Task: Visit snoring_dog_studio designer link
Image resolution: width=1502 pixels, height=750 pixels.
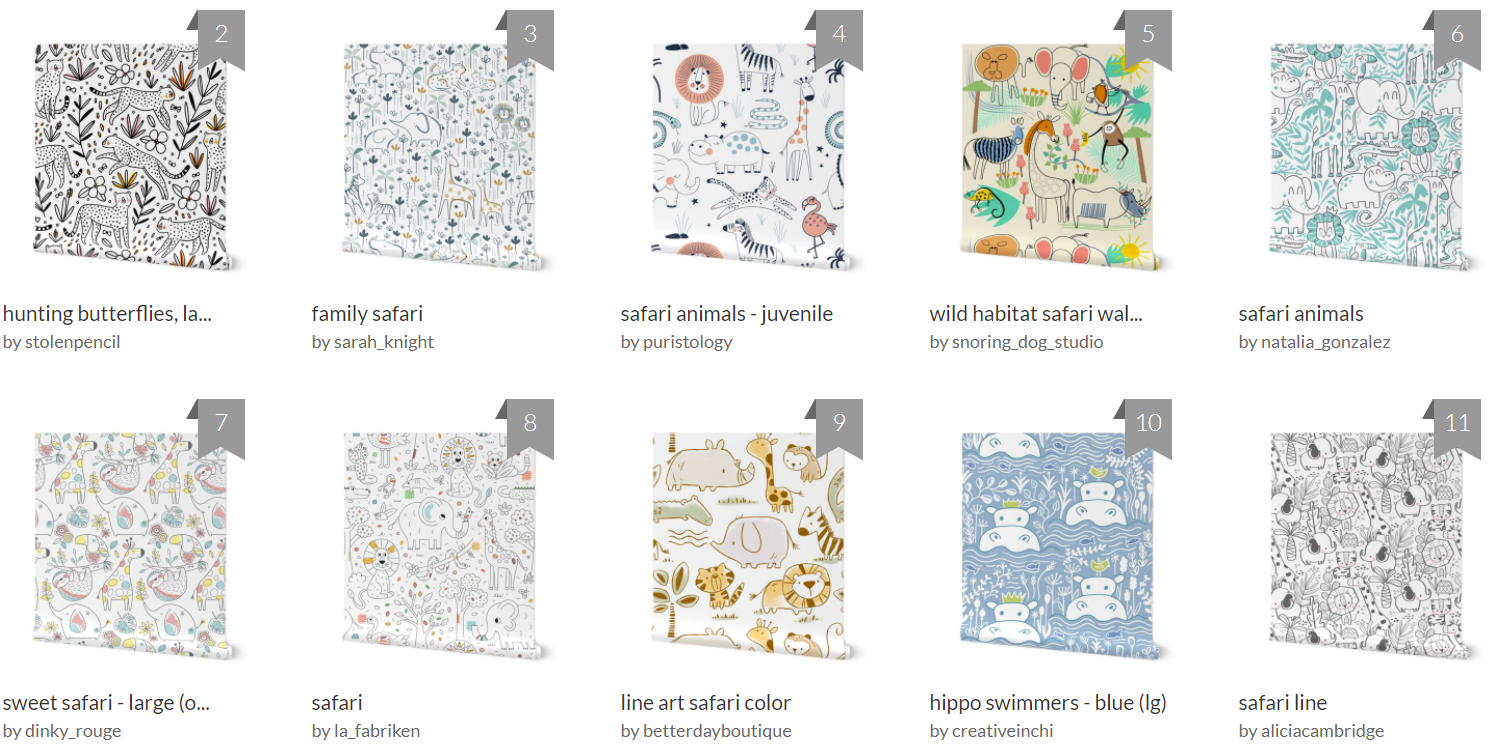Action: 1016,342
